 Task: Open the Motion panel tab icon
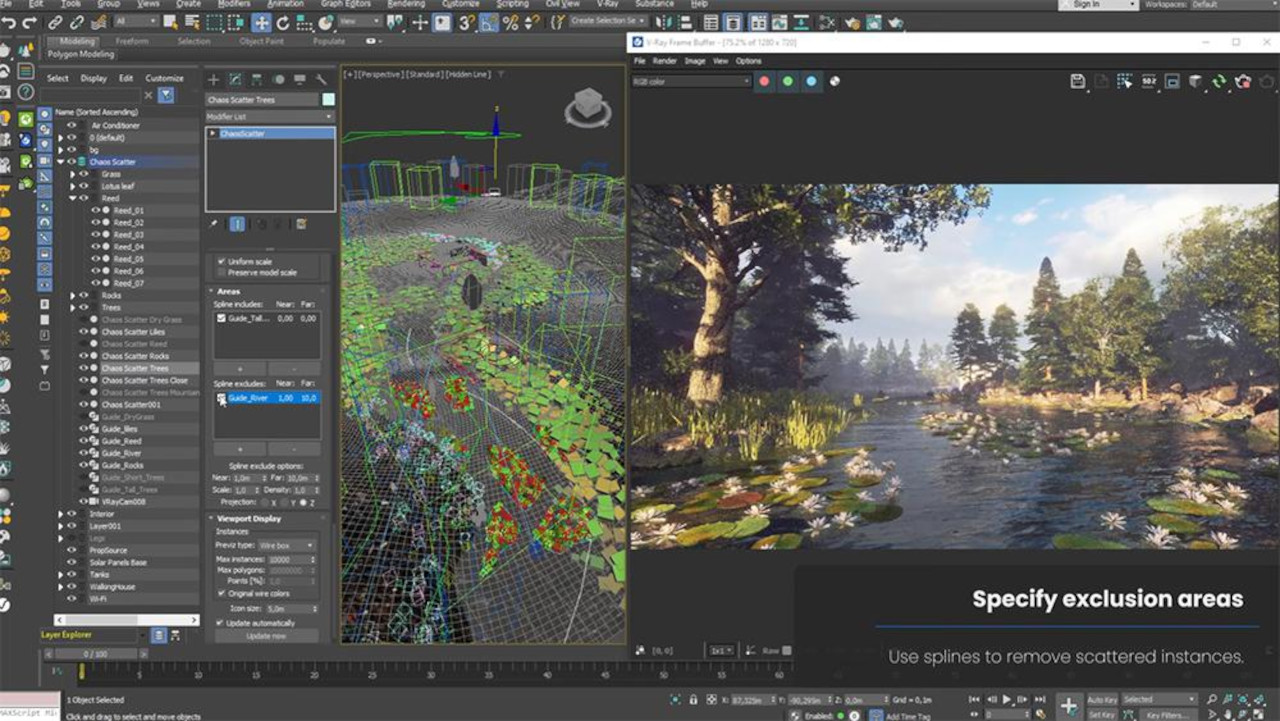click(278, 79)
